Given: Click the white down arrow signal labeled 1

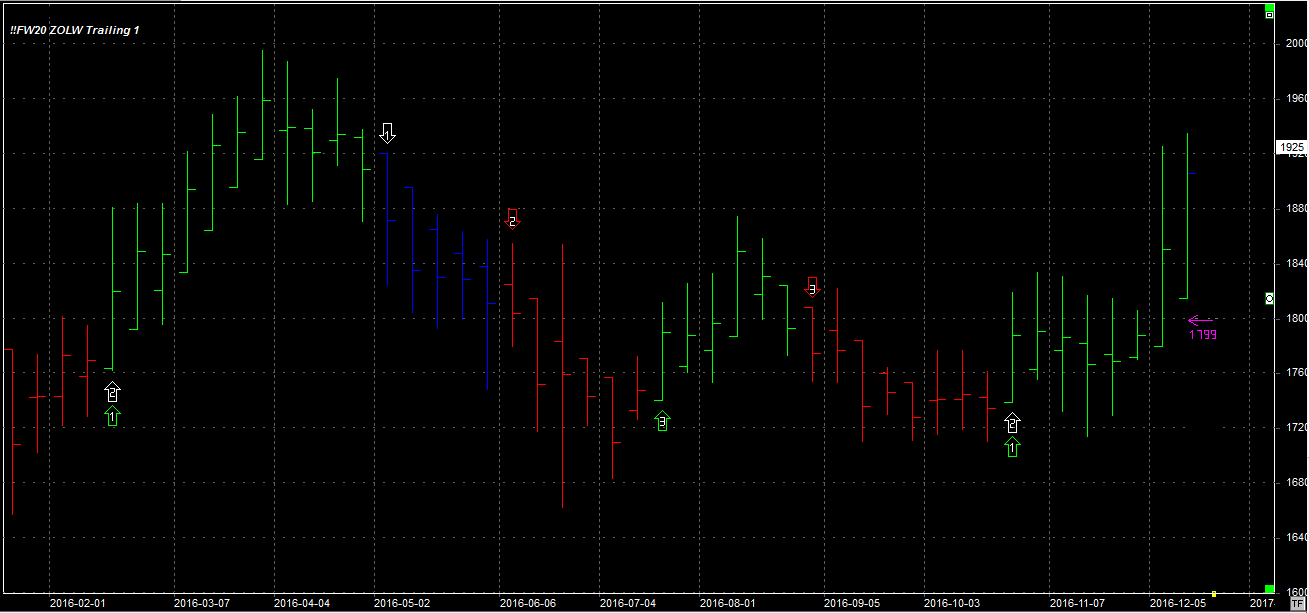Looking at the screenshot, I should 388,133.
